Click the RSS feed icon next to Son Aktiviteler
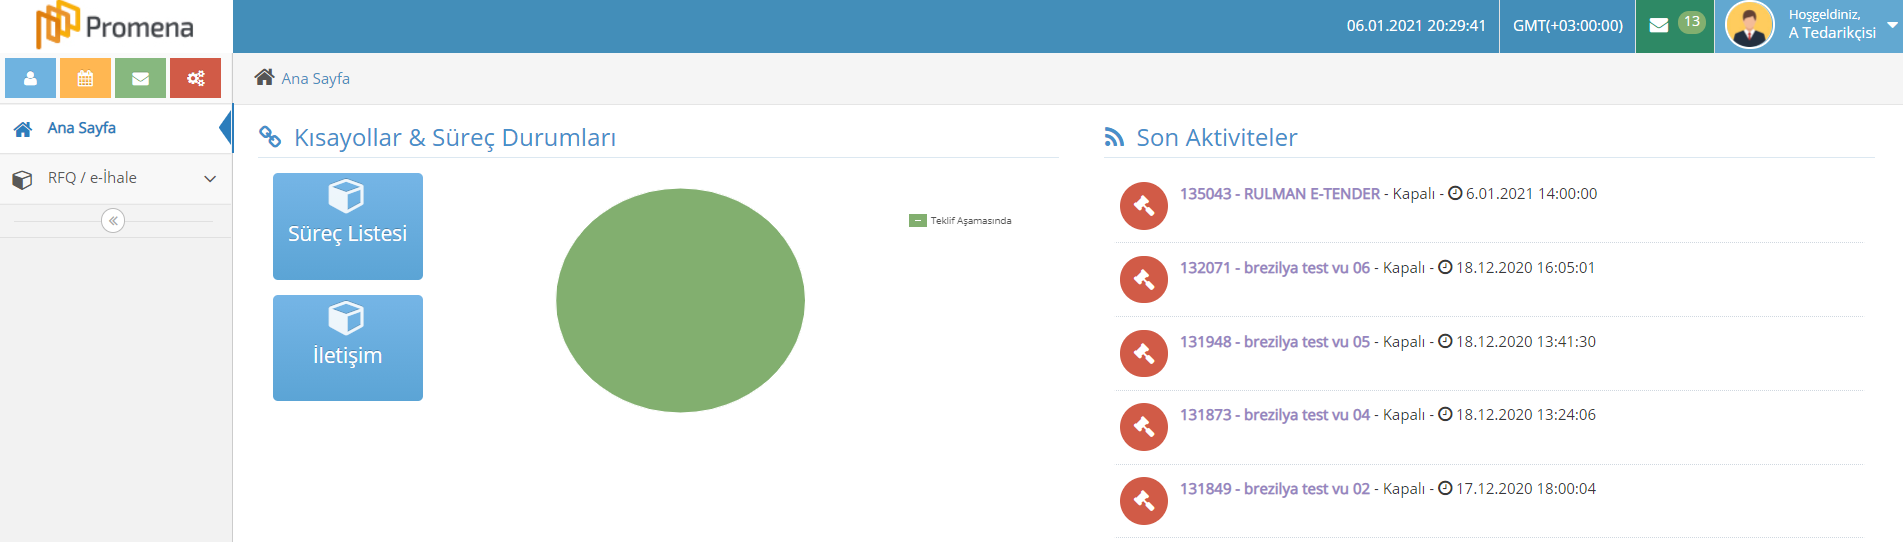Image resolution: width=1903 pixels, height=542 pixels. 1114,137
